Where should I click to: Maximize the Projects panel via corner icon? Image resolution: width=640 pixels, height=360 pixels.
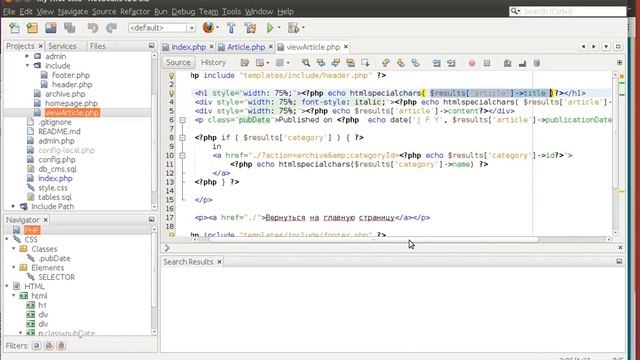pos(151,46)
